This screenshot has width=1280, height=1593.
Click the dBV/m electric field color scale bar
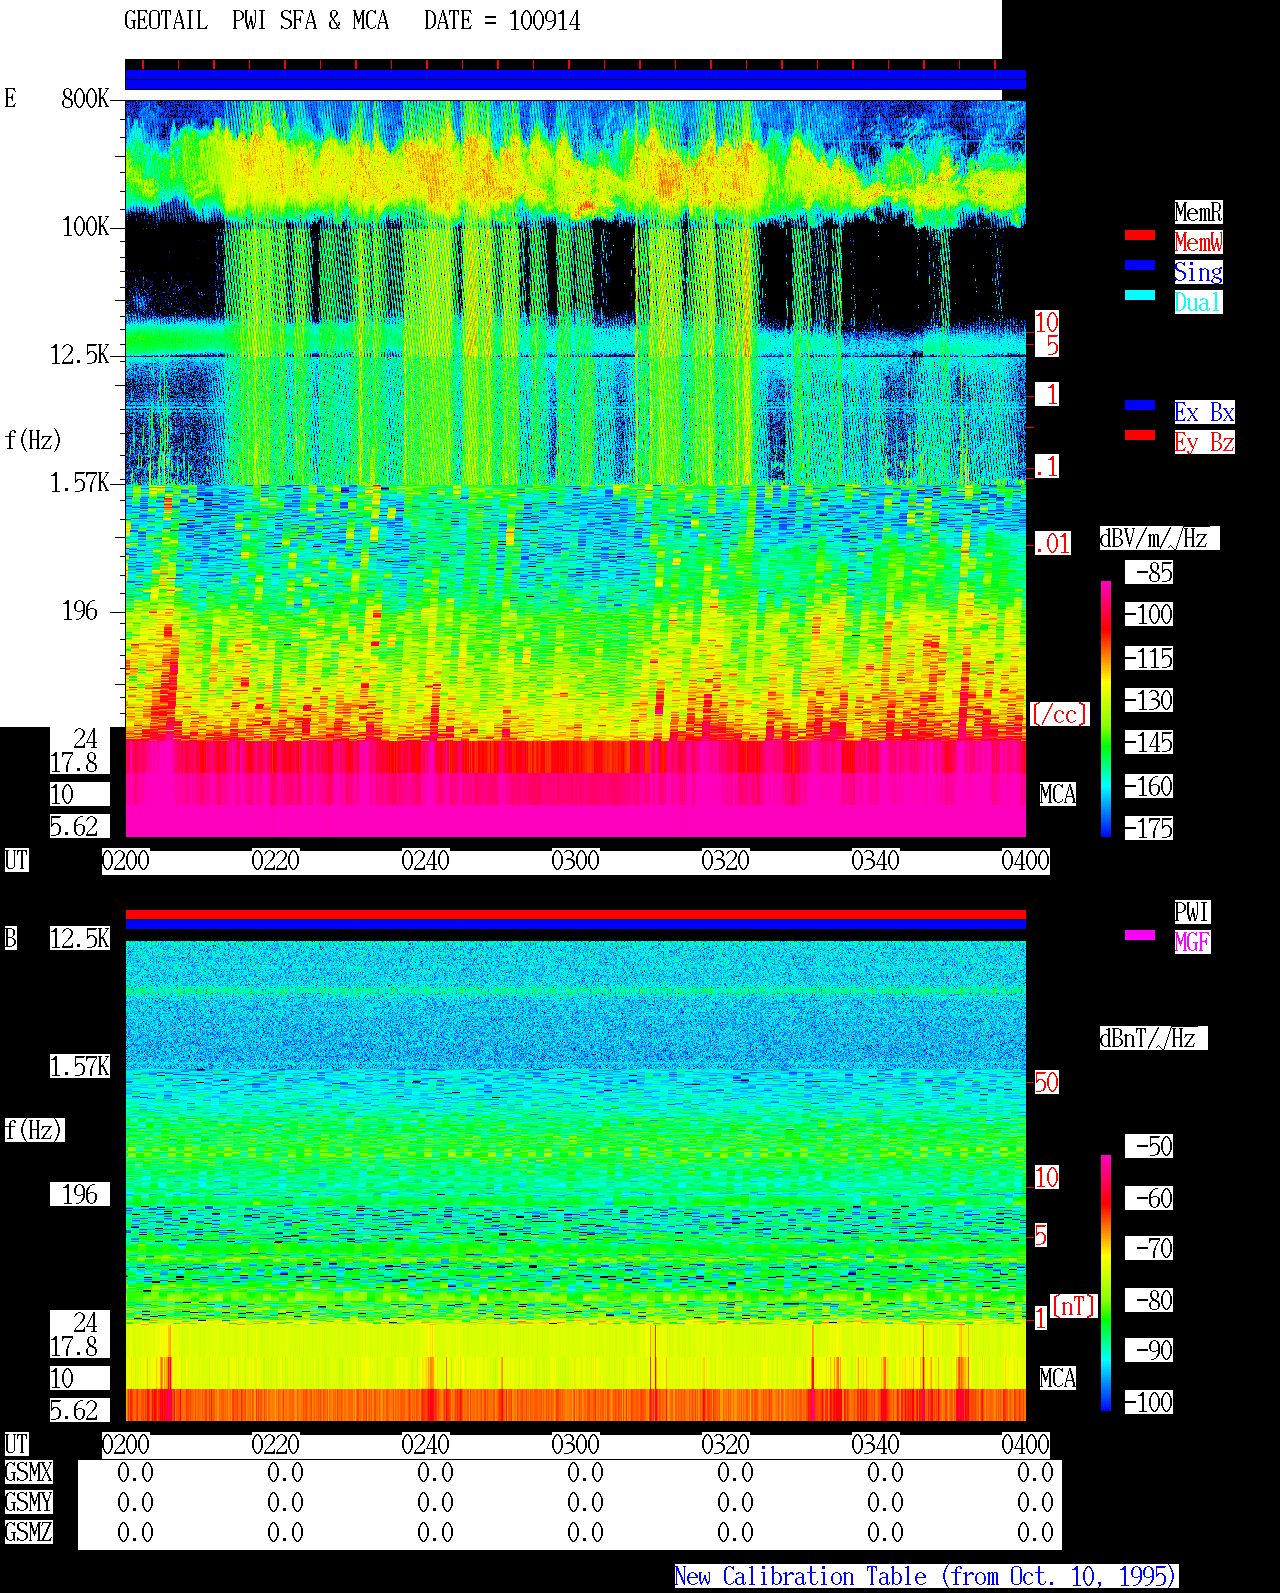[1106, 708]
